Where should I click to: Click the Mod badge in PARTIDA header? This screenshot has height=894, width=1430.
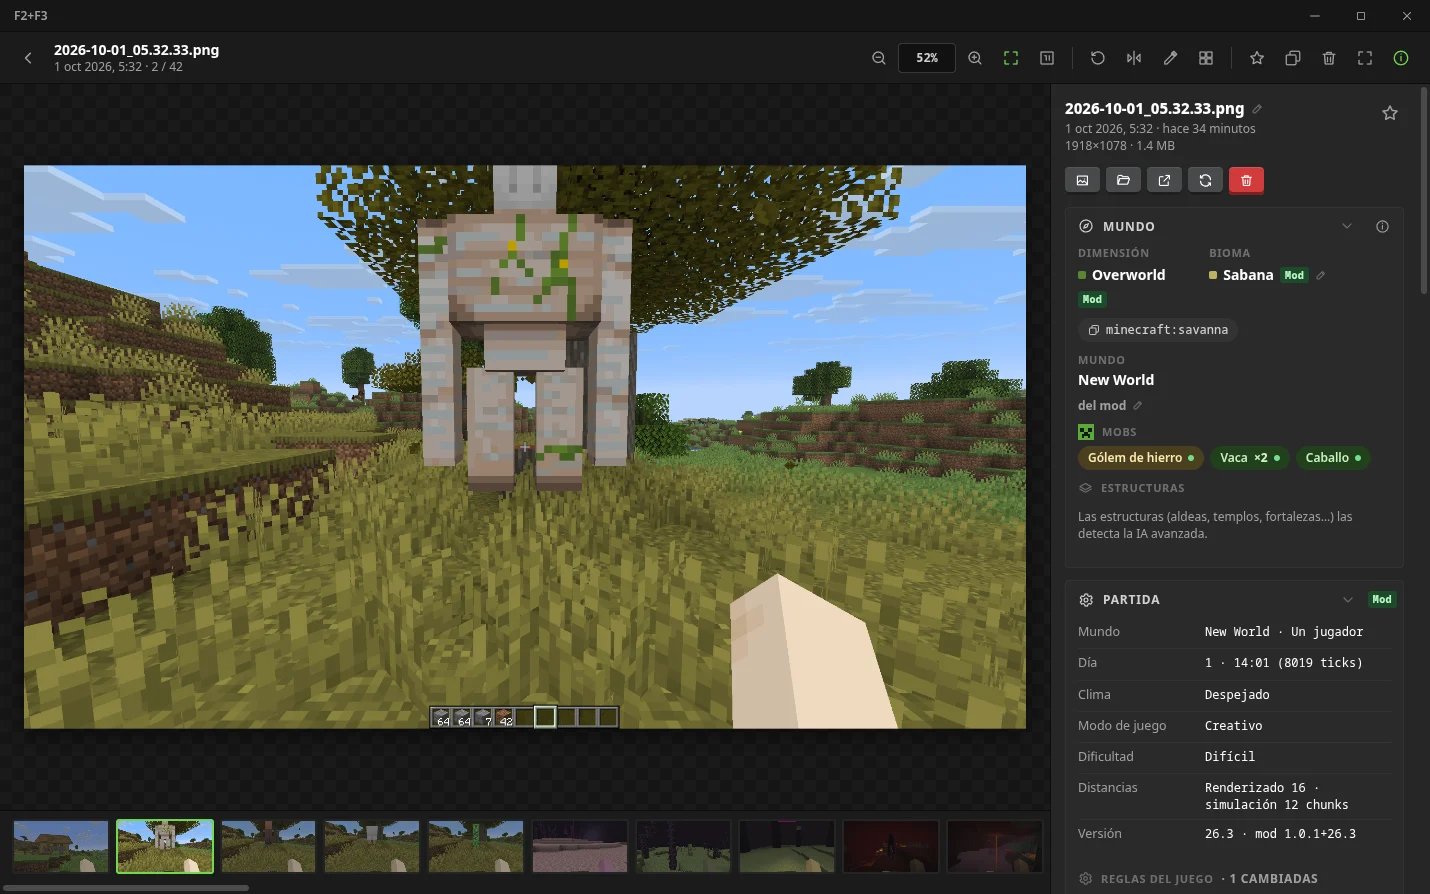click(x=1382, y=599)
